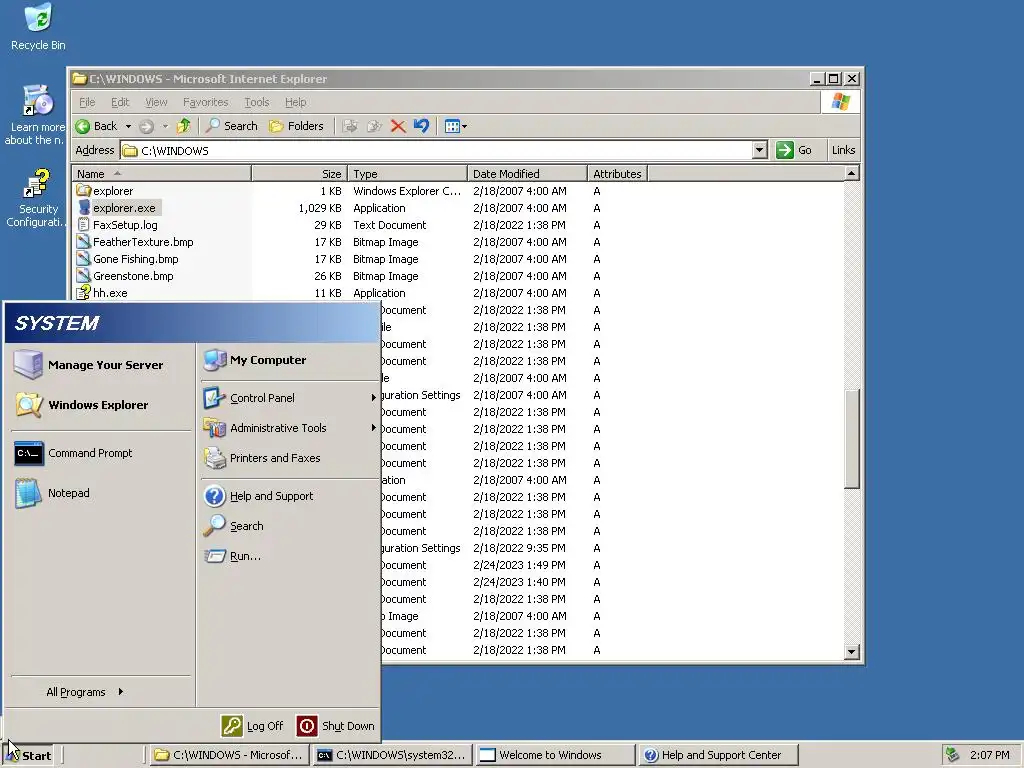Click the Links toolbar label
The image size is (1024, 768).
(x=843, y=150)
